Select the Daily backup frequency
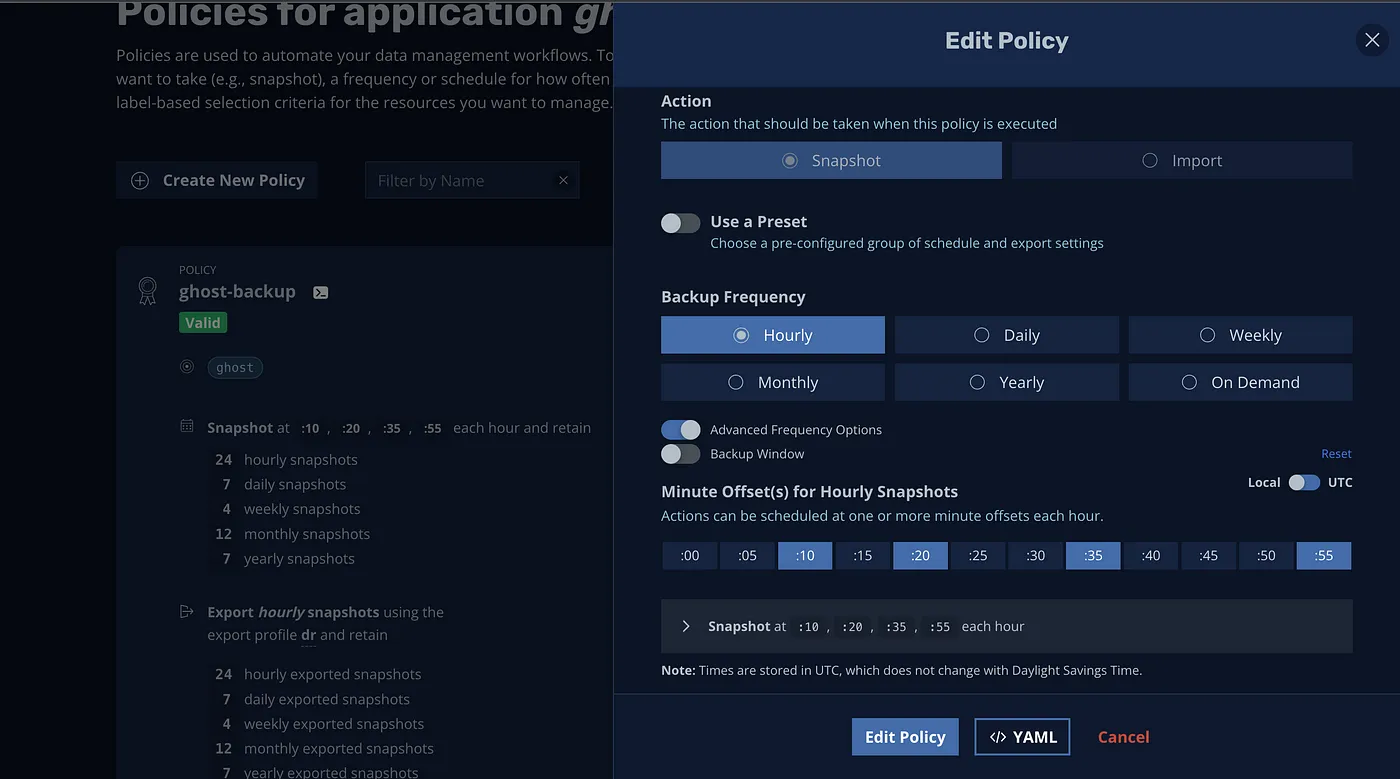The height and width of the screenshot is (779, 1400). coord(1006,335)
